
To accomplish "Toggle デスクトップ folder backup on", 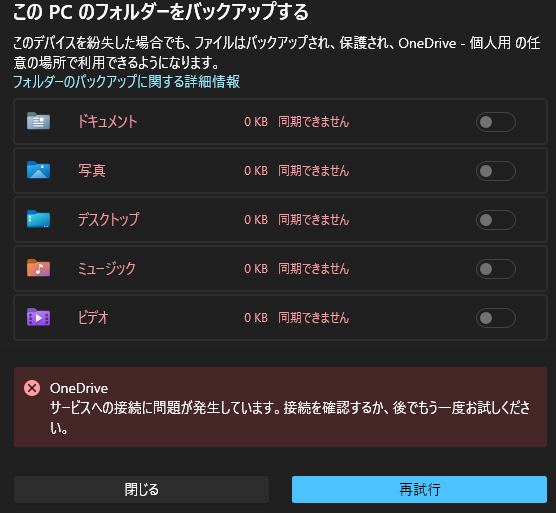I will pos(495,220).
